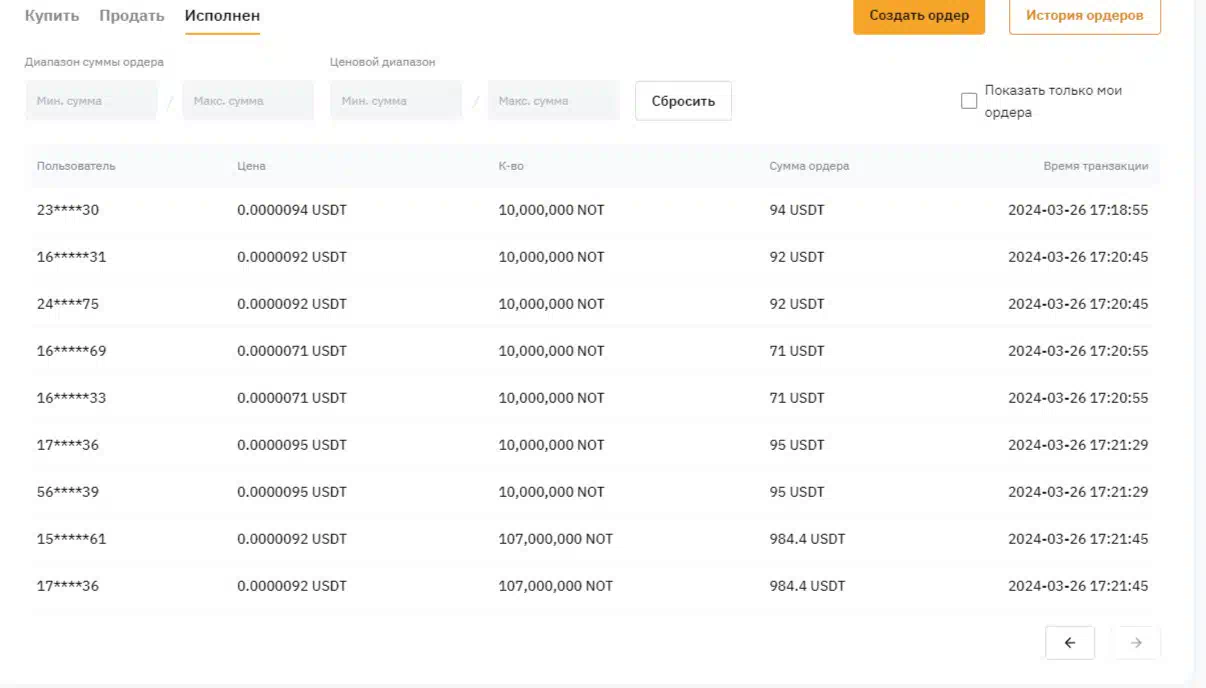Open История ордеров
Image resolution: width=1206 pixels, height=688 pixels.
point(1085,16)
